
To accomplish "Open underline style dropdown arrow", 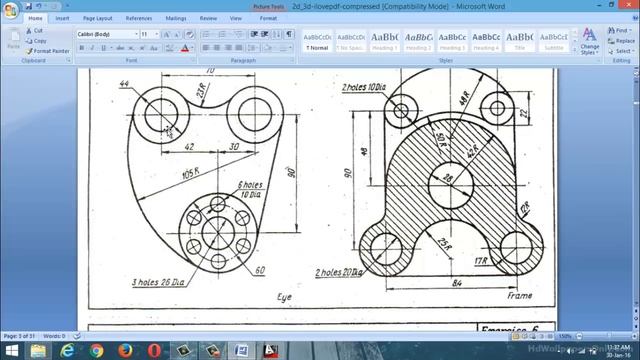I will coord(111,48).
